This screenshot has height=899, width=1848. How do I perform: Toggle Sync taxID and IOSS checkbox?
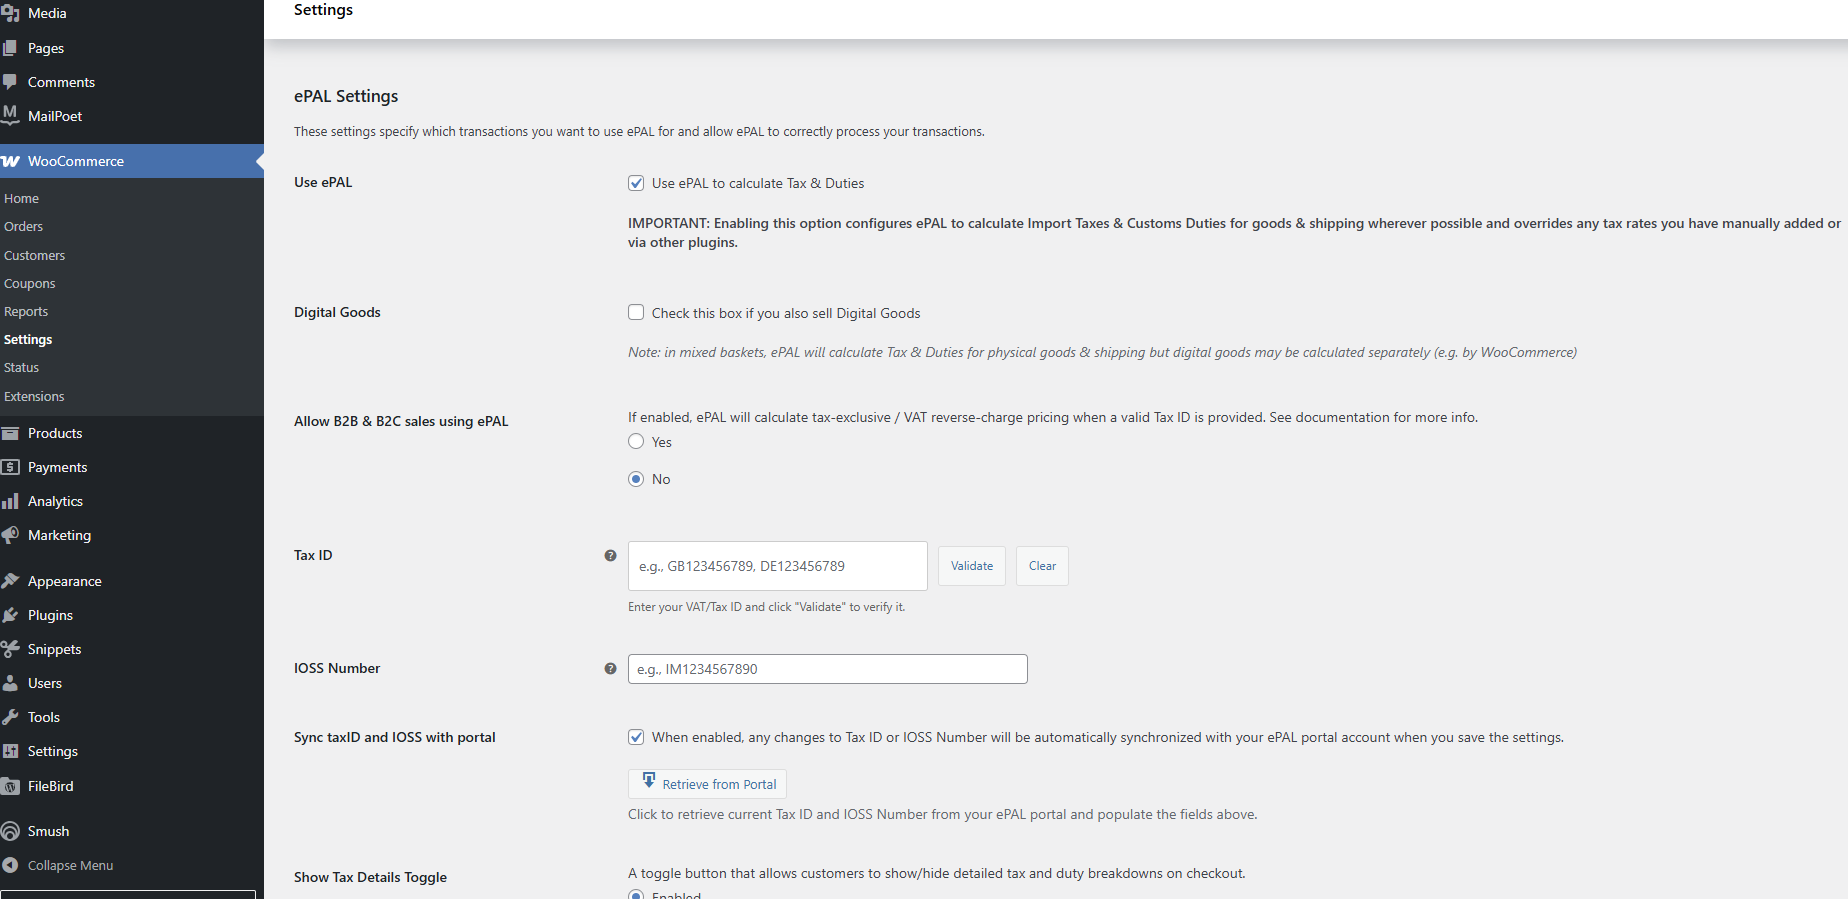pyautogui.click(x=636, y=737)
